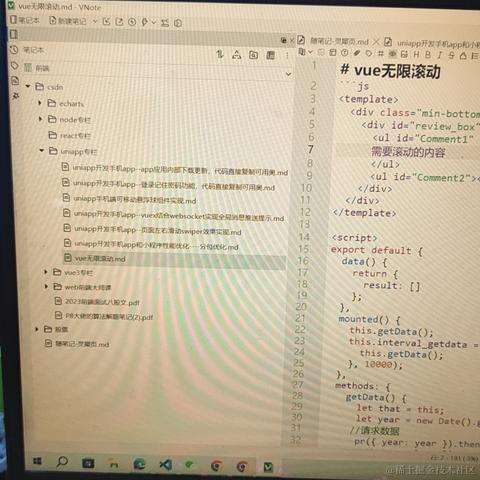The height and width of the screenshot is (480, 480).
Task: Open the three-dot more menu in the notebook panel
Action: [x=287, y=56]
